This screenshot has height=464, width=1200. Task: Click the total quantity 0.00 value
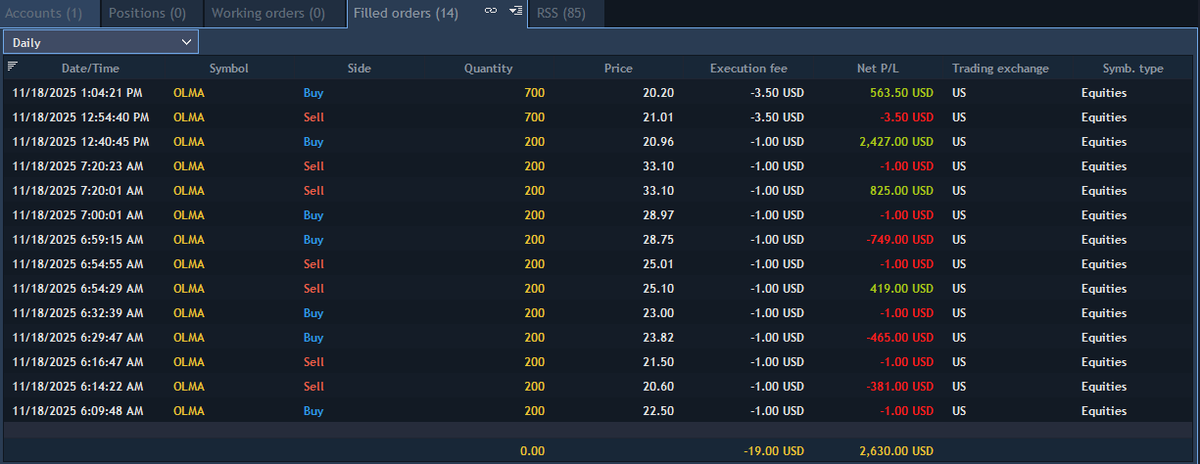point(532,451)
